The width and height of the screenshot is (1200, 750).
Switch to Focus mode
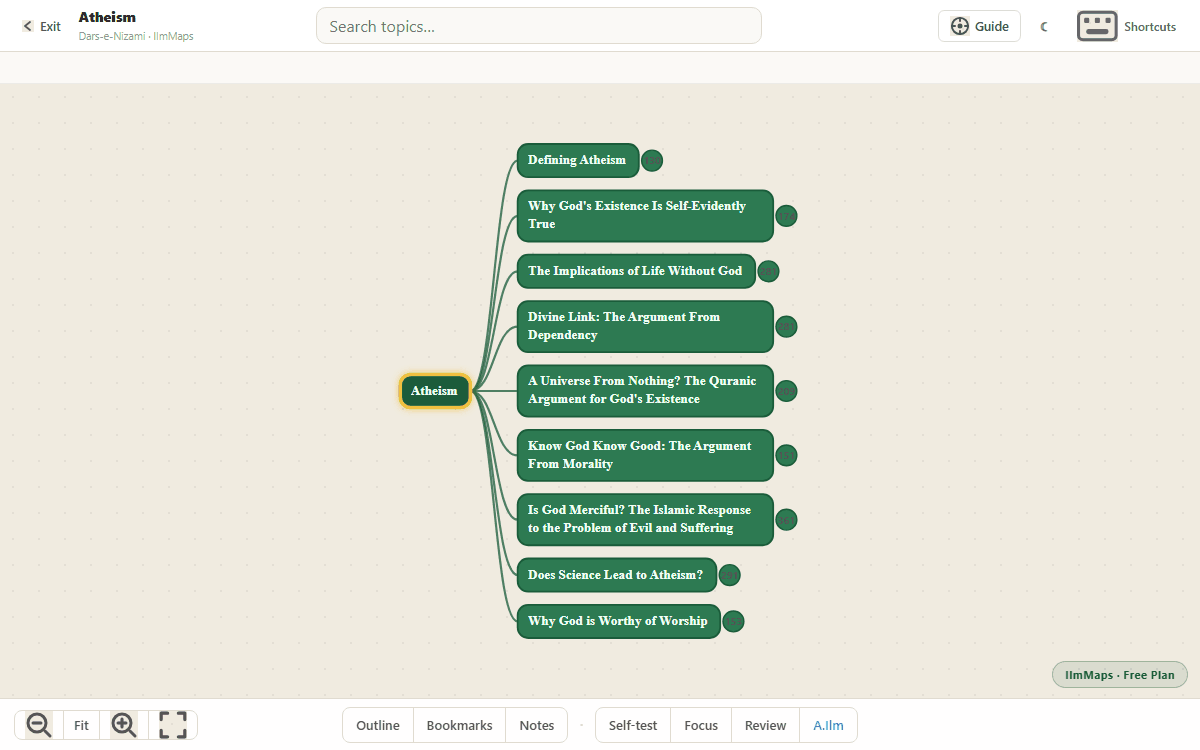click(701, 725)
